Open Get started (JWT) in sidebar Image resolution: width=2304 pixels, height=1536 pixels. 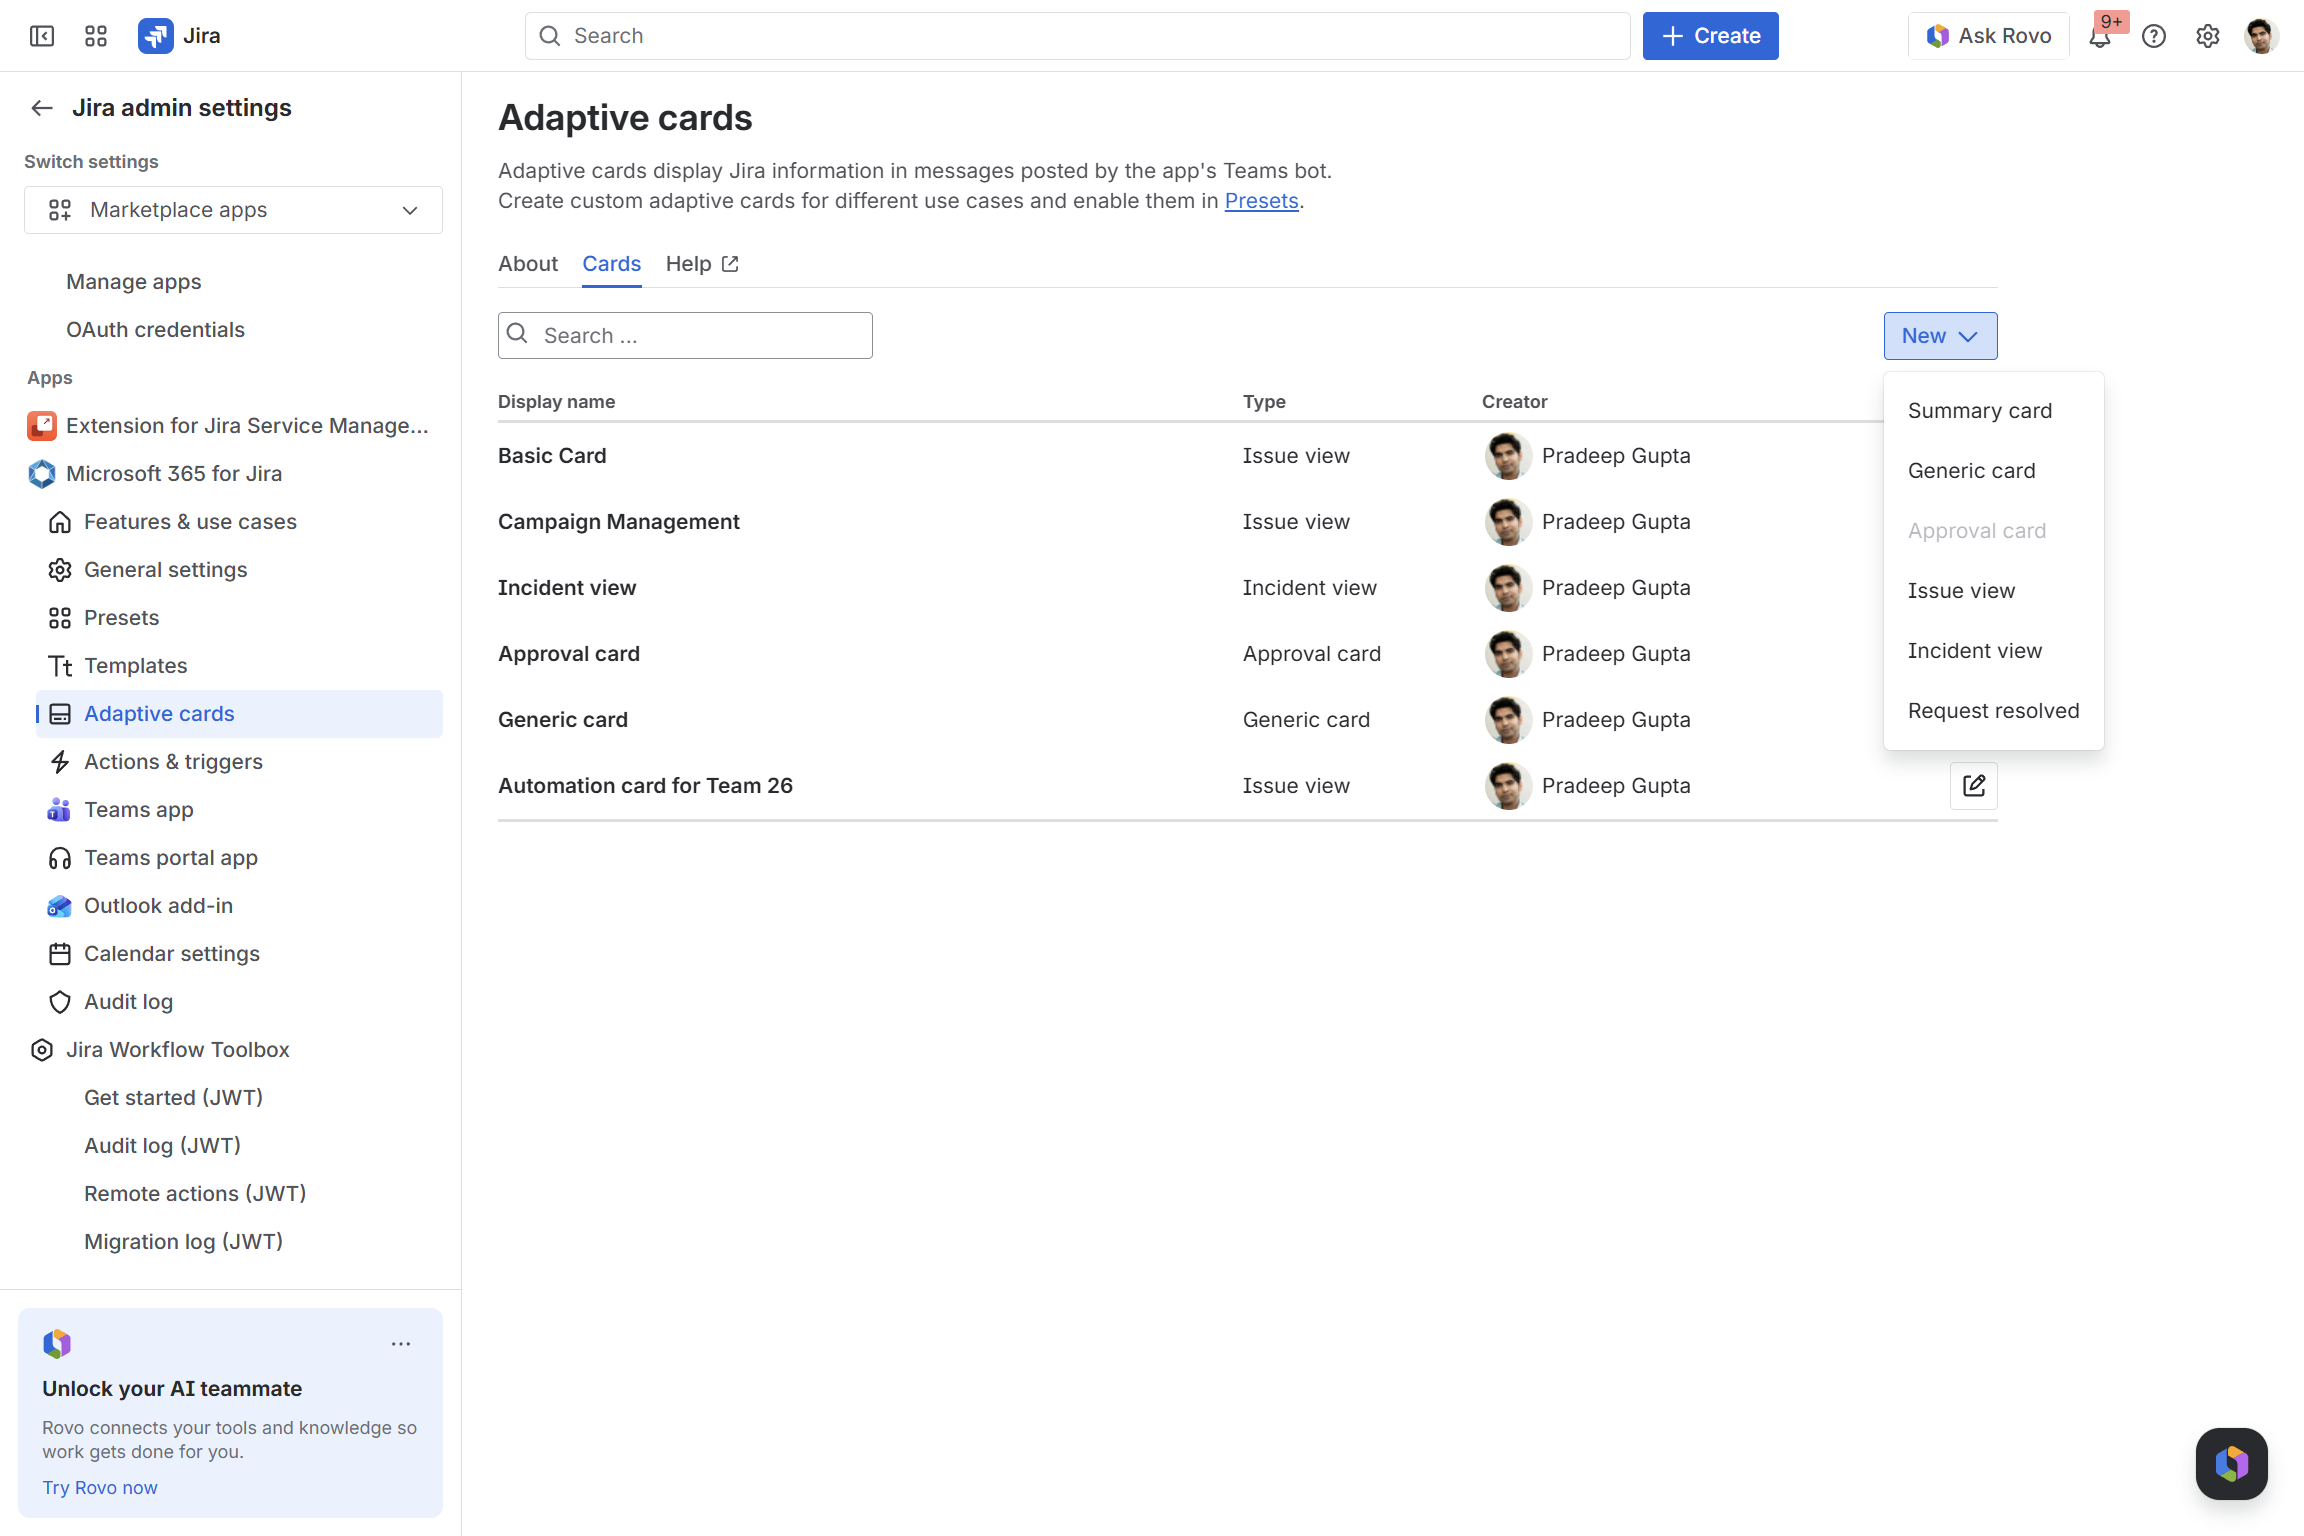click(x=173, y=1098)
